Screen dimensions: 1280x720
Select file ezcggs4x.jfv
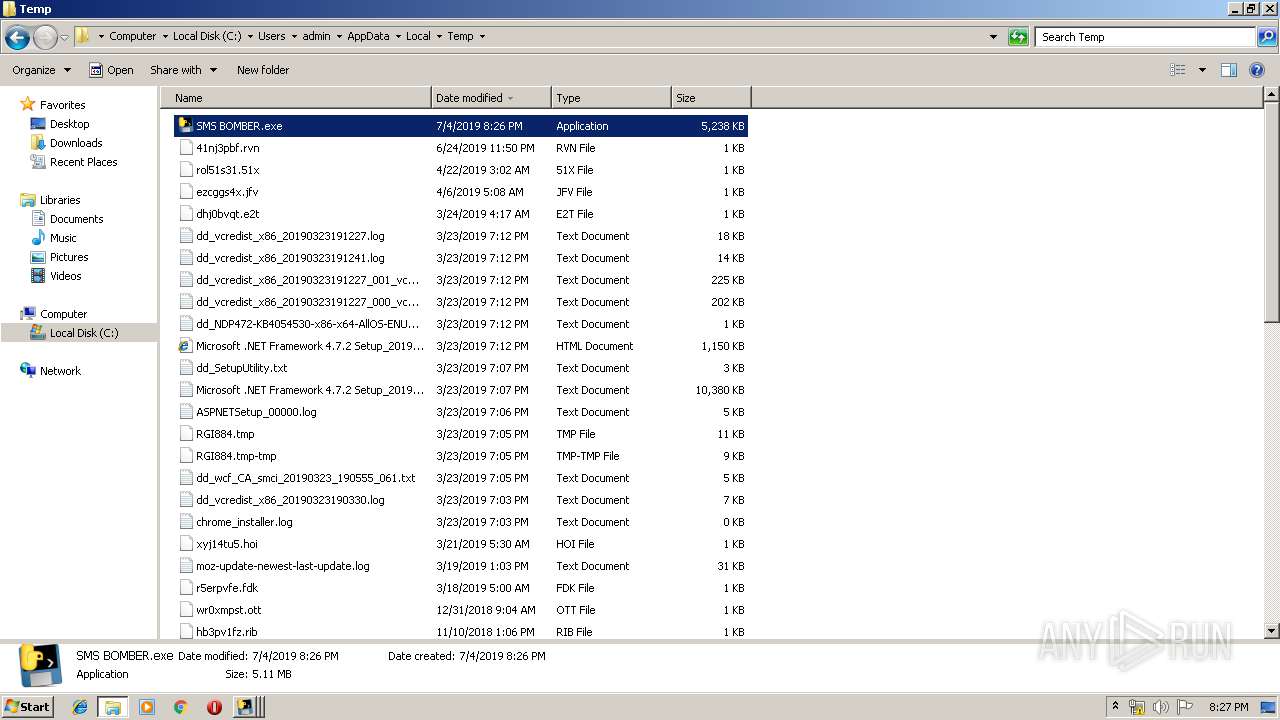(x=227, y=192)
